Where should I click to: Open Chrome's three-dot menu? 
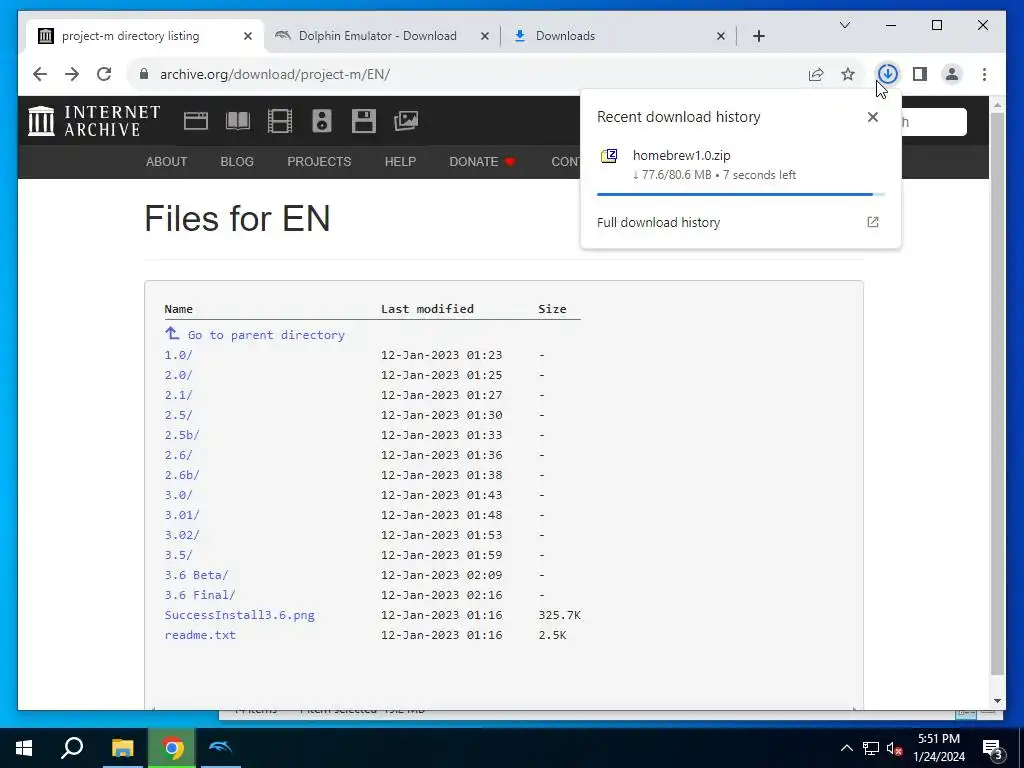pyautogui.click(x=984, y=74)
